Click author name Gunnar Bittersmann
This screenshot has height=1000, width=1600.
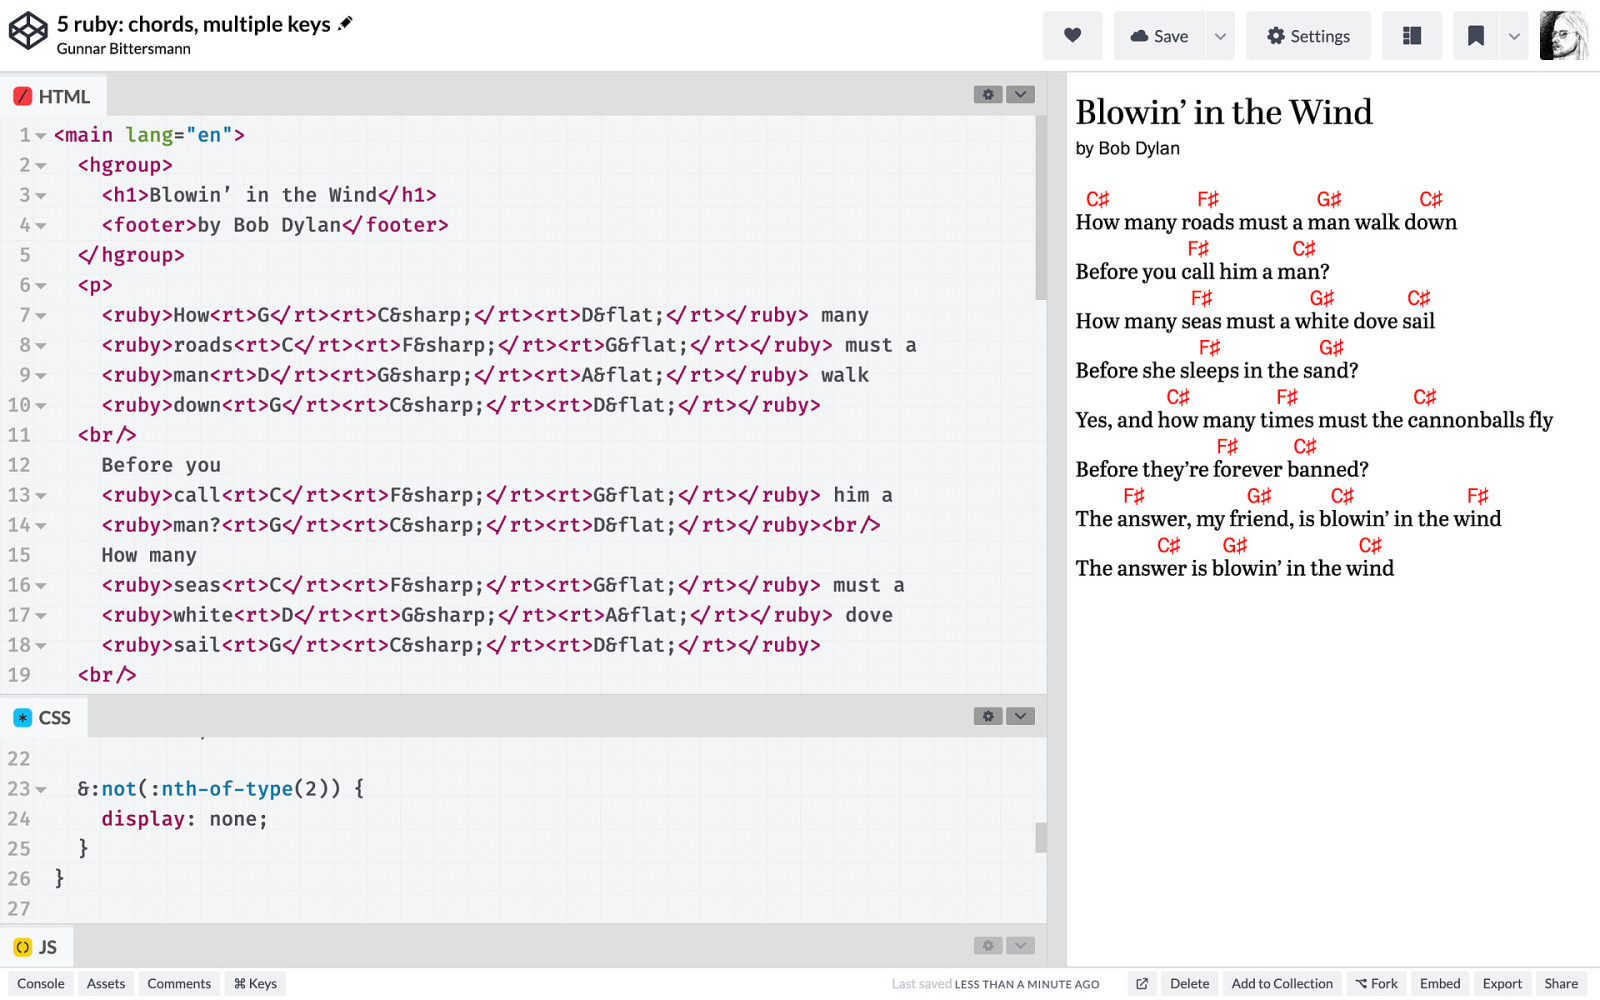click(124, 49)
